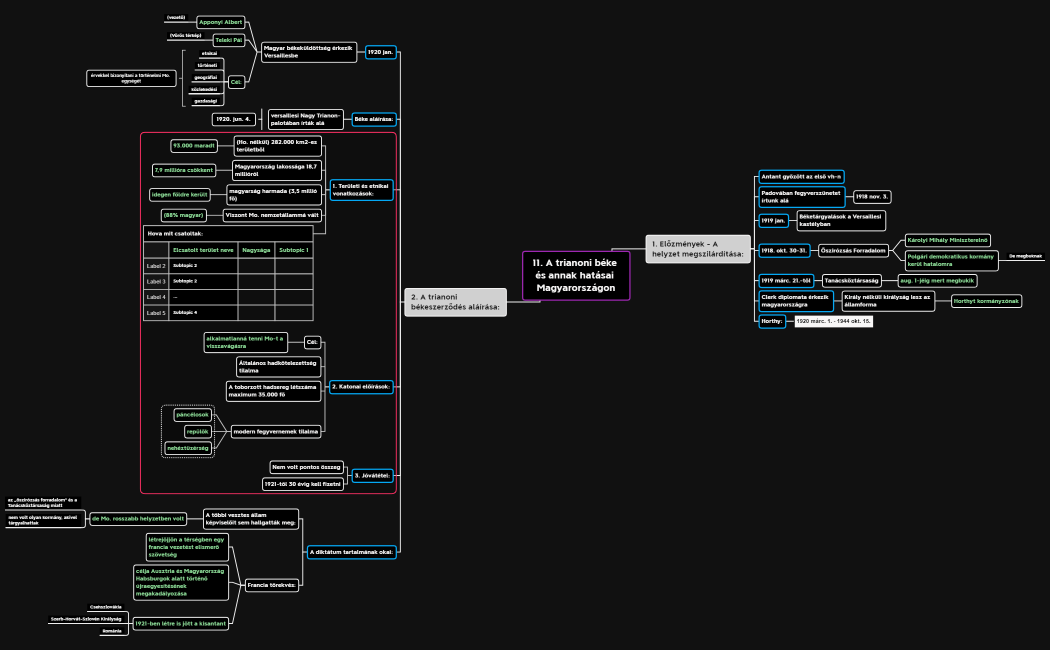Select the 'Label 4' table row label
Image resolution: width=1050 pixels, height=650 pixels.
click(x=156, y=297)
